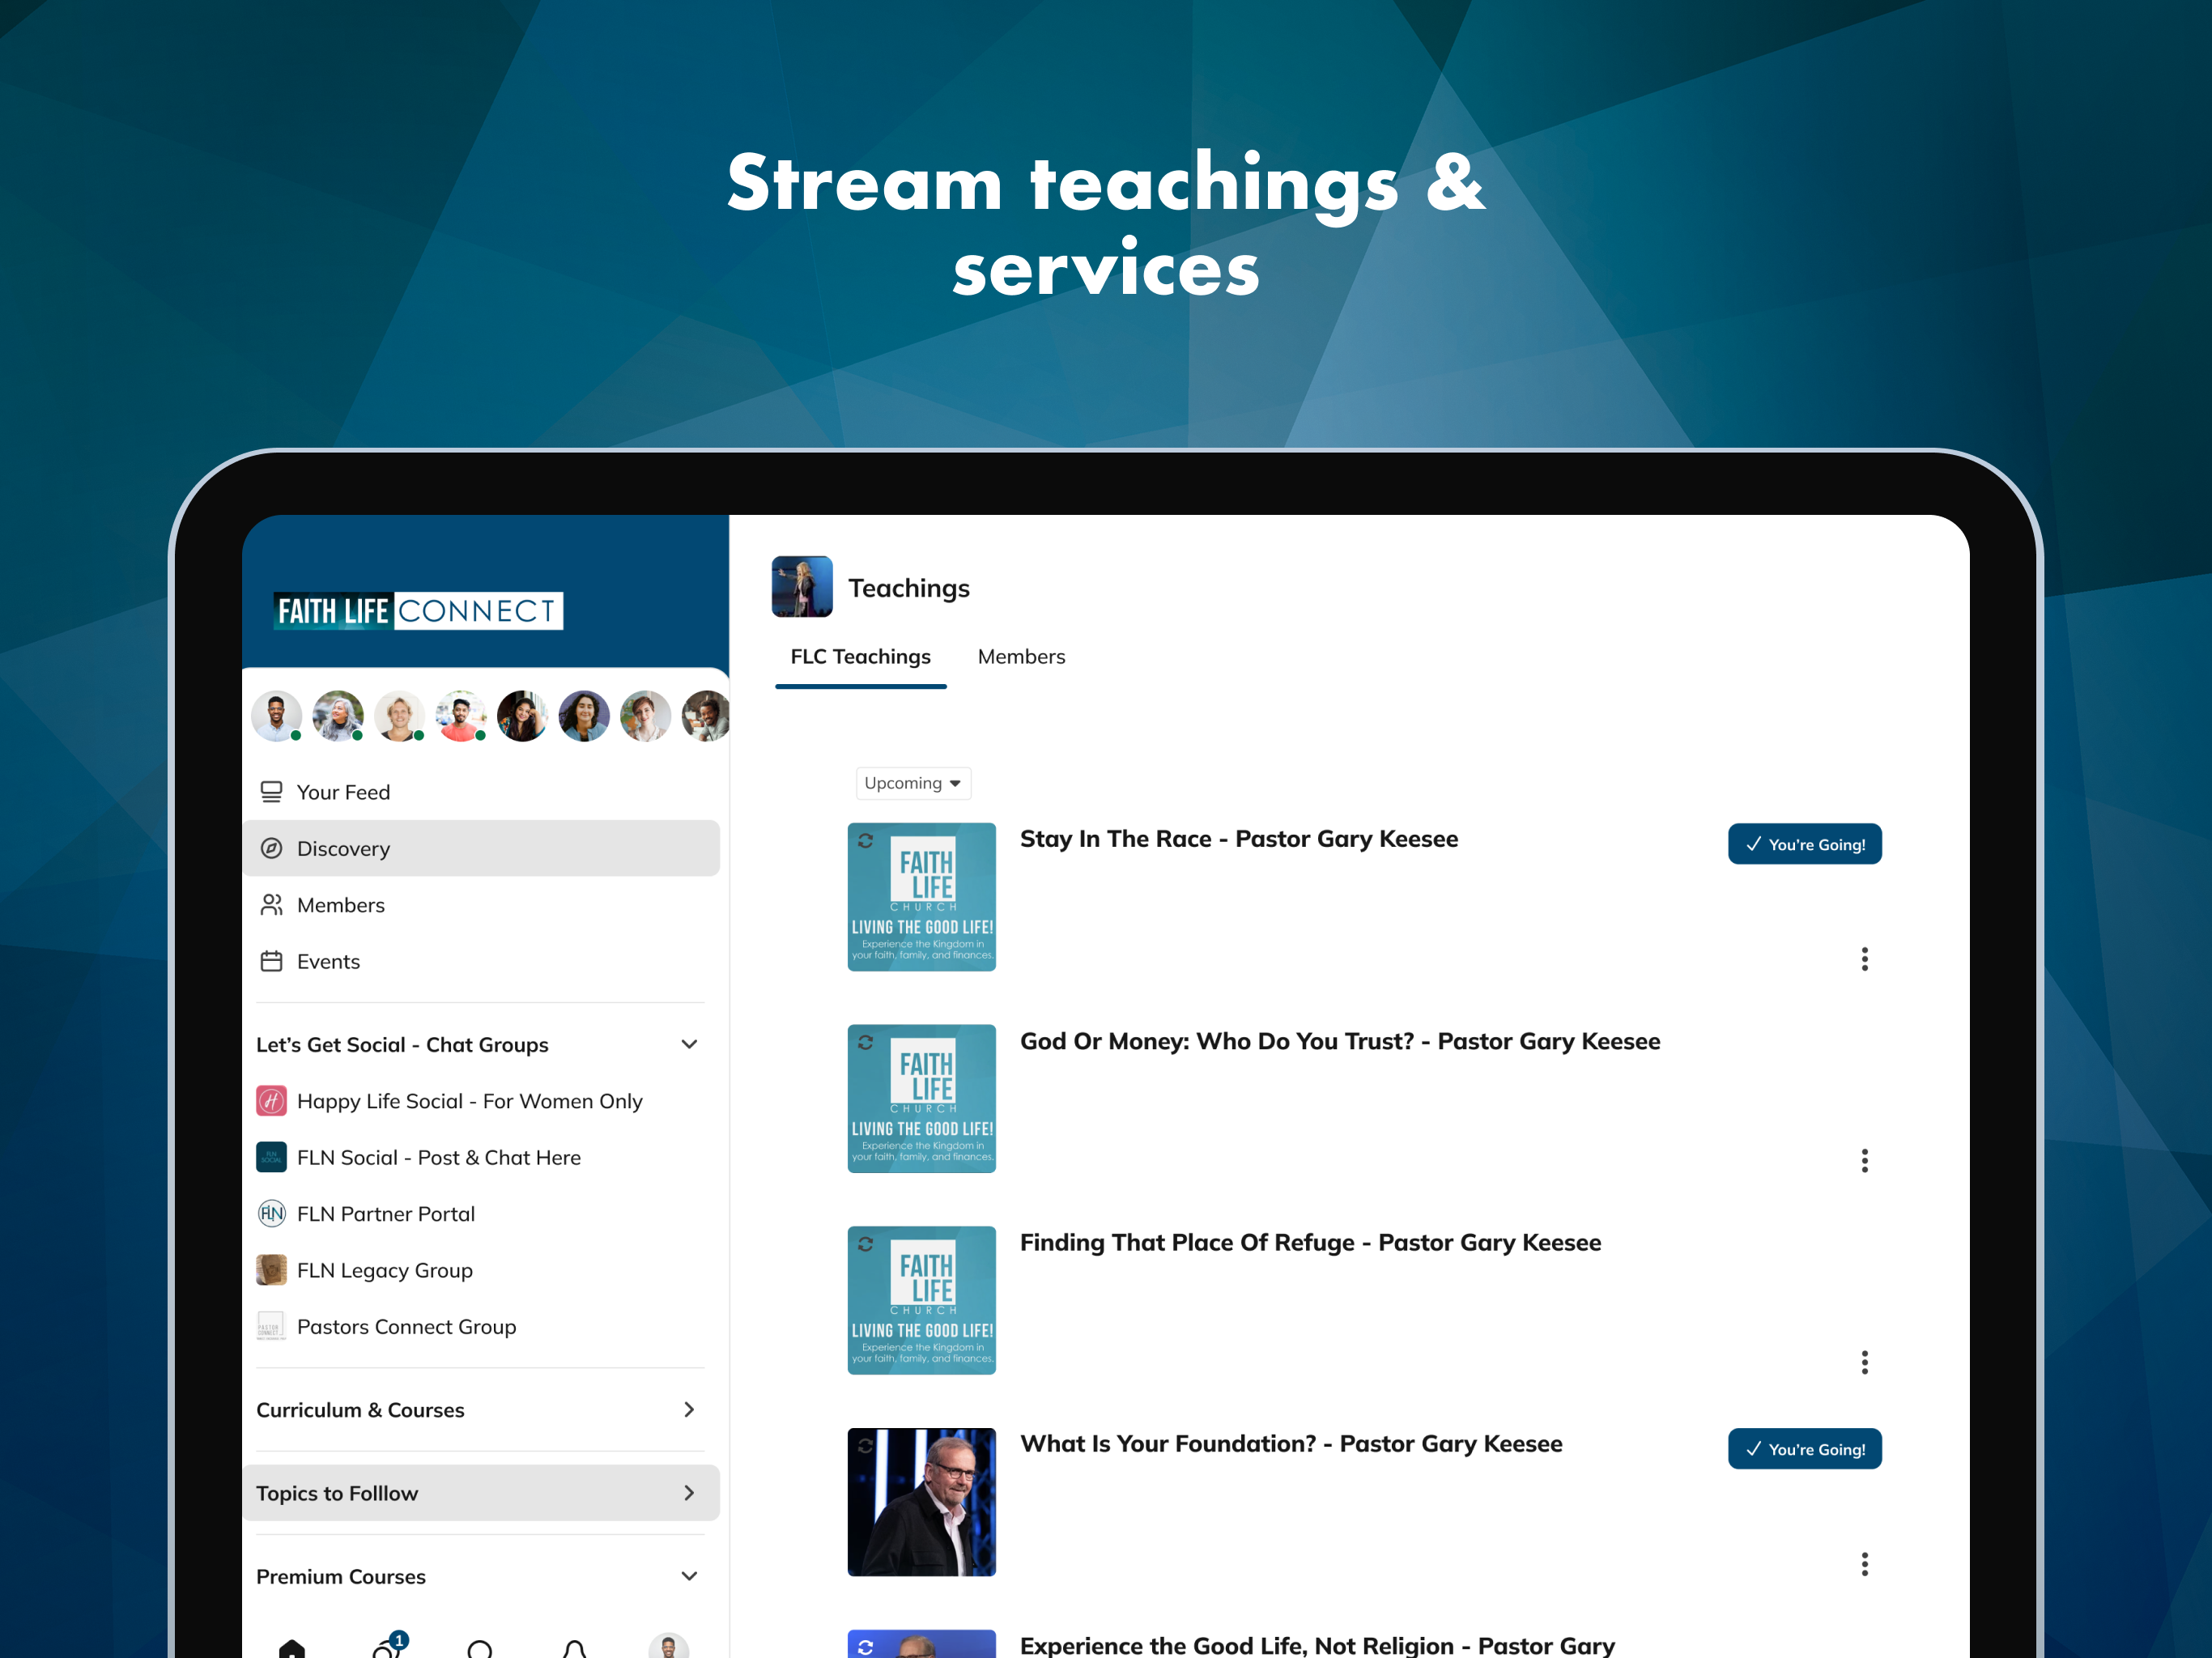Click the Teachings group image icon
The height and width of the screenshot is (1658, 2212).
(802, 587)
